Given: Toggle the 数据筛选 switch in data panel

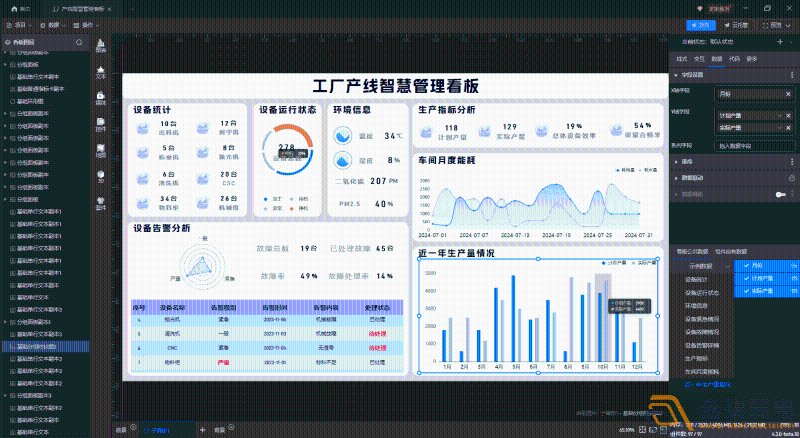Looking at the screenshot, I should click(781, 194).
